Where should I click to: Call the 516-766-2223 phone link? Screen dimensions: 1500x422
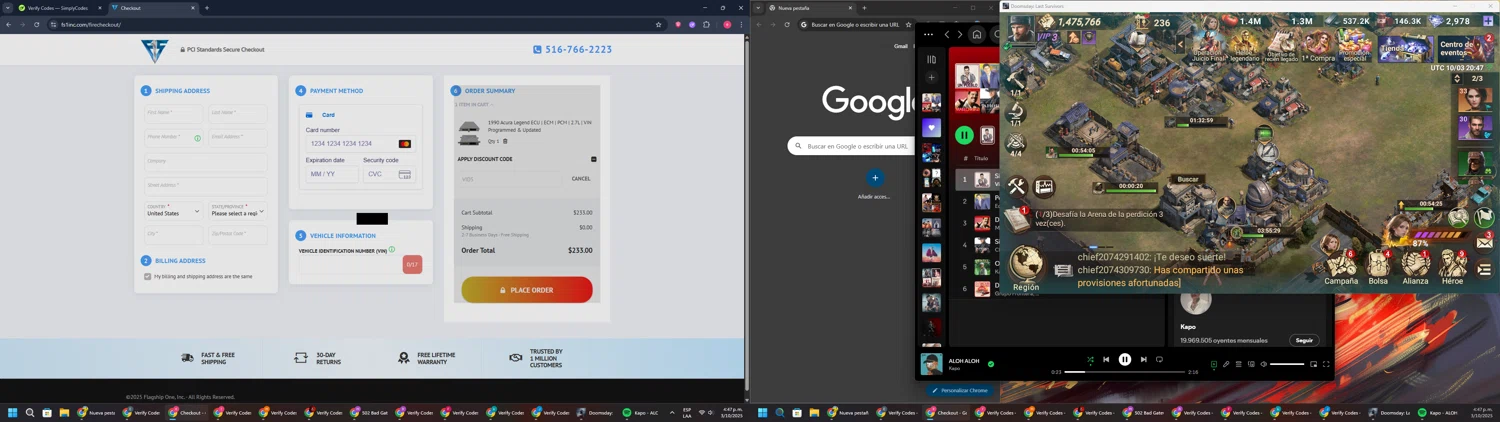pyautogui.click(x=572, y=49)
